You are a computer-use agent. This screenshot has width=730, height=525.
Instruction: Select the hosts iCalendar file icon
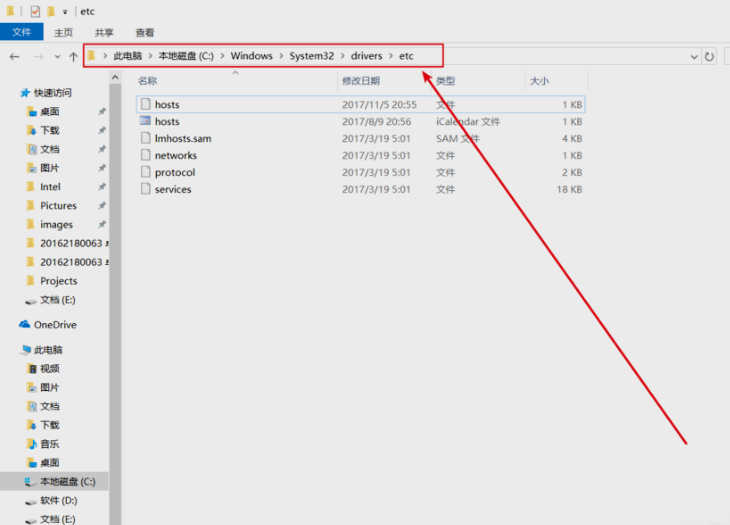pos(145,121)
